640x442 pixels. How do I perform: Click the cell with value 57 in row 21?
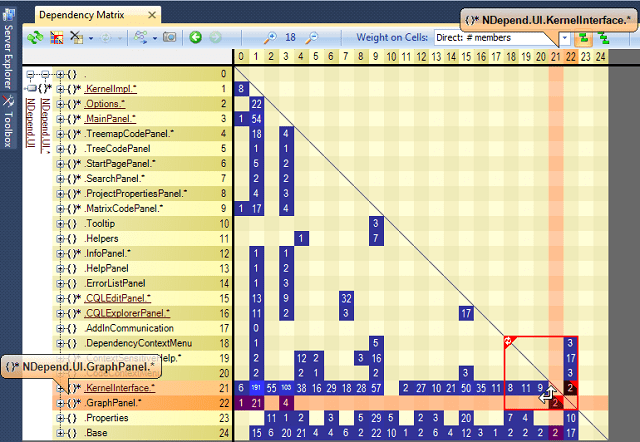[x=376, y=388]
